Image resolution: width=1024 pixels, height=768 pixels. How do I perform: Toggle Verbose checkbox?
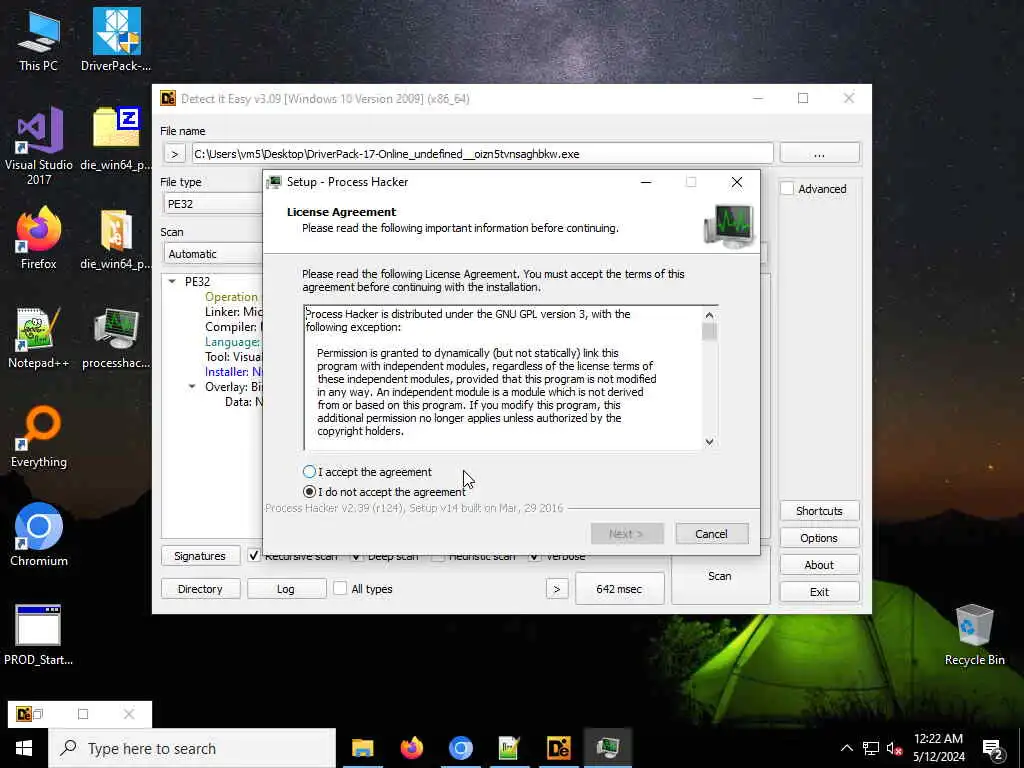coord(534,556)
